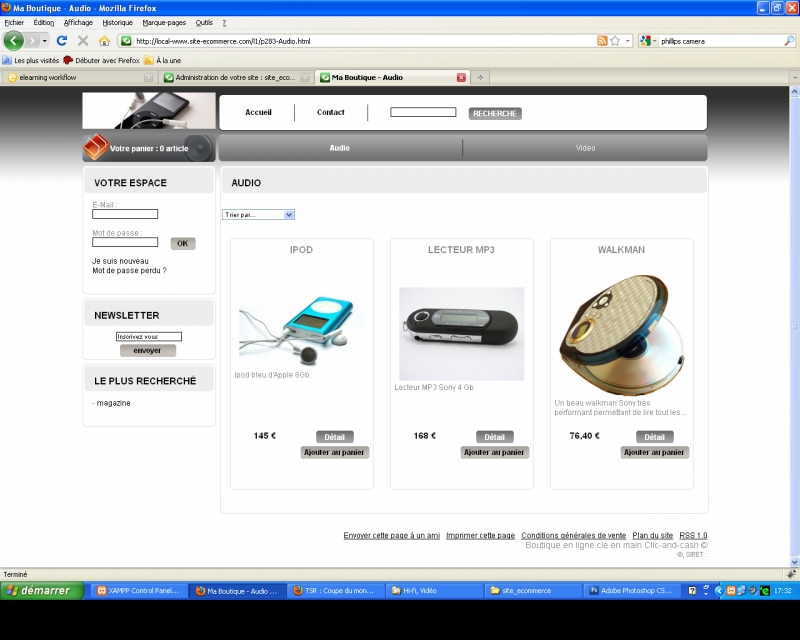This screenshot has height=640, width=800.
Task: Add Lecteur MP3 to panier
Action: pos(494,452)
